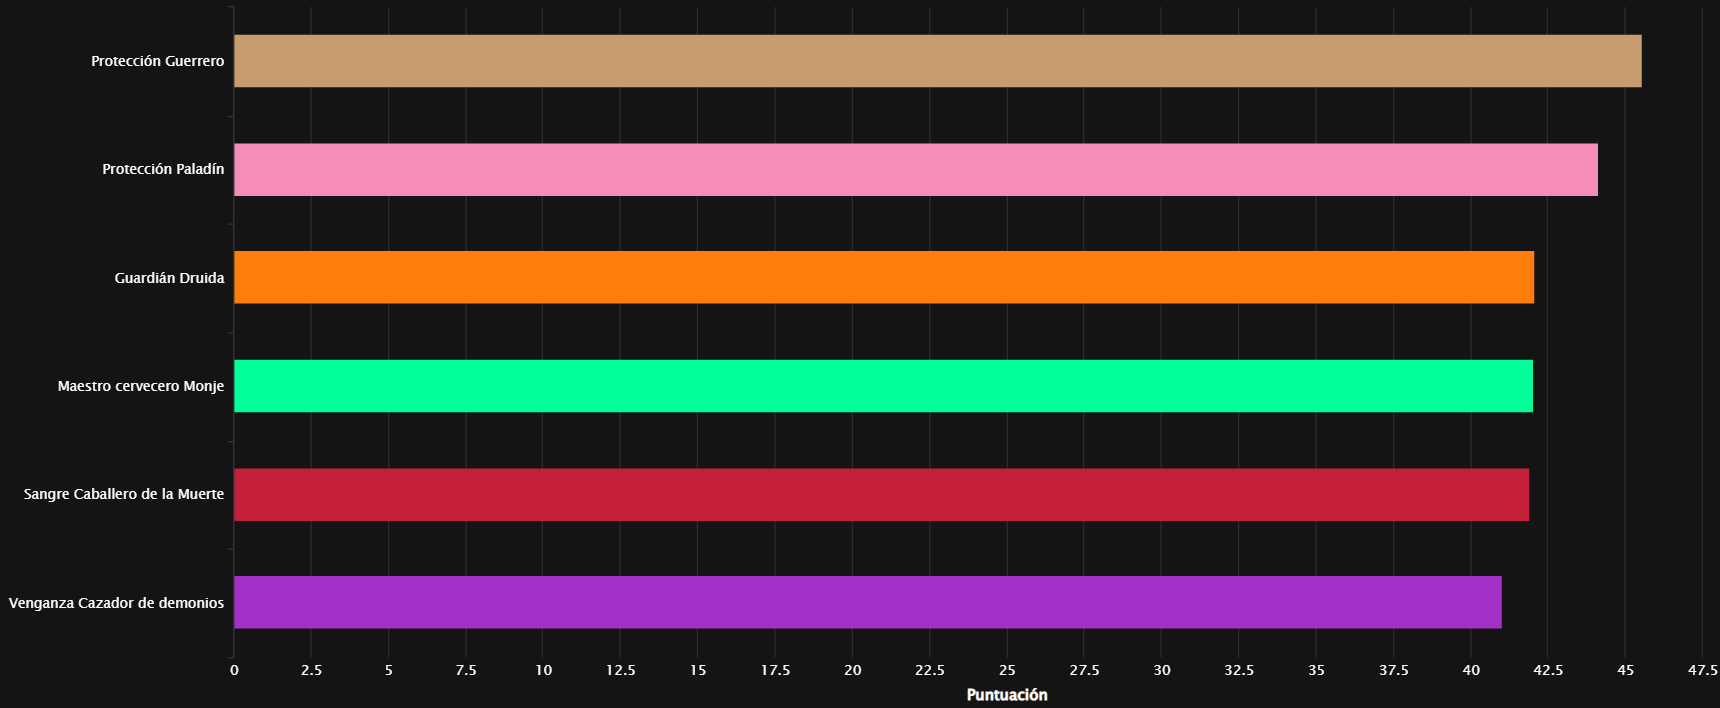The image size is (1720, 708).
Task: Click the '40' axis tick label
Action: point(1471,670)
